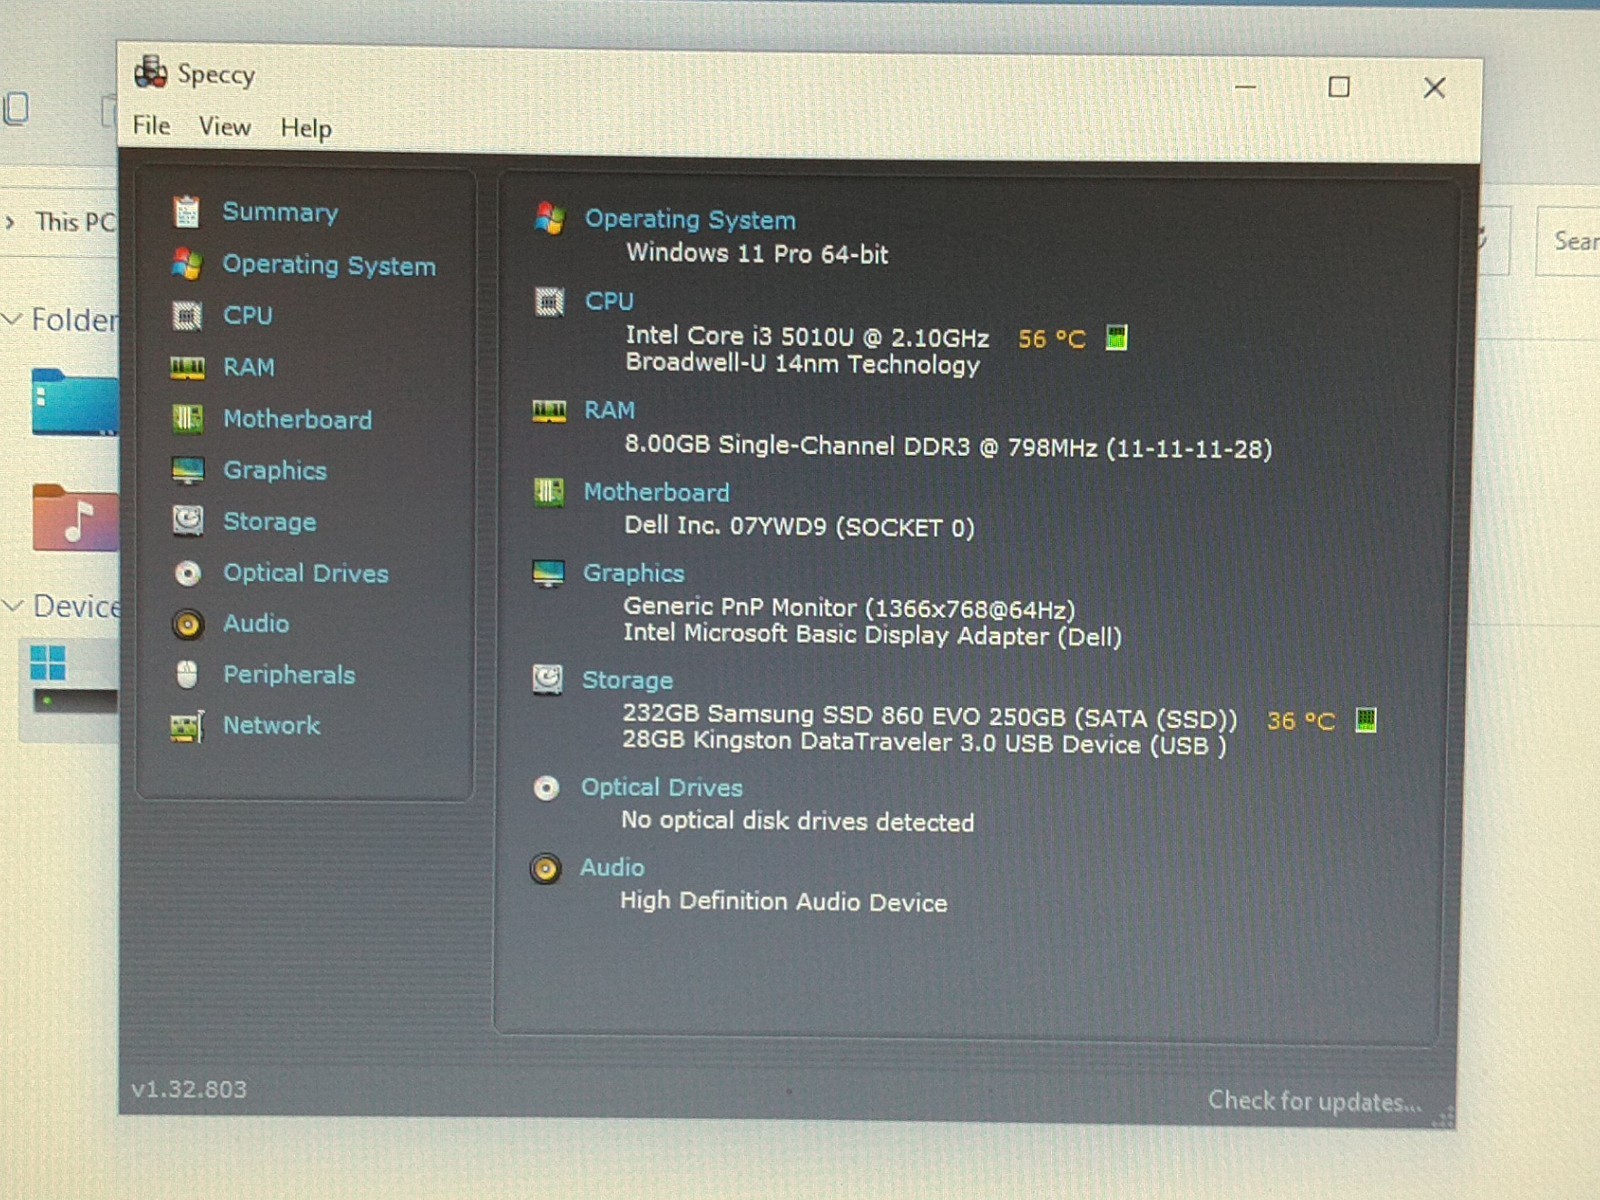The image size is (1600, 1200).
Task: Open Motherboard sidebar section
Action: tap(297, 419)
